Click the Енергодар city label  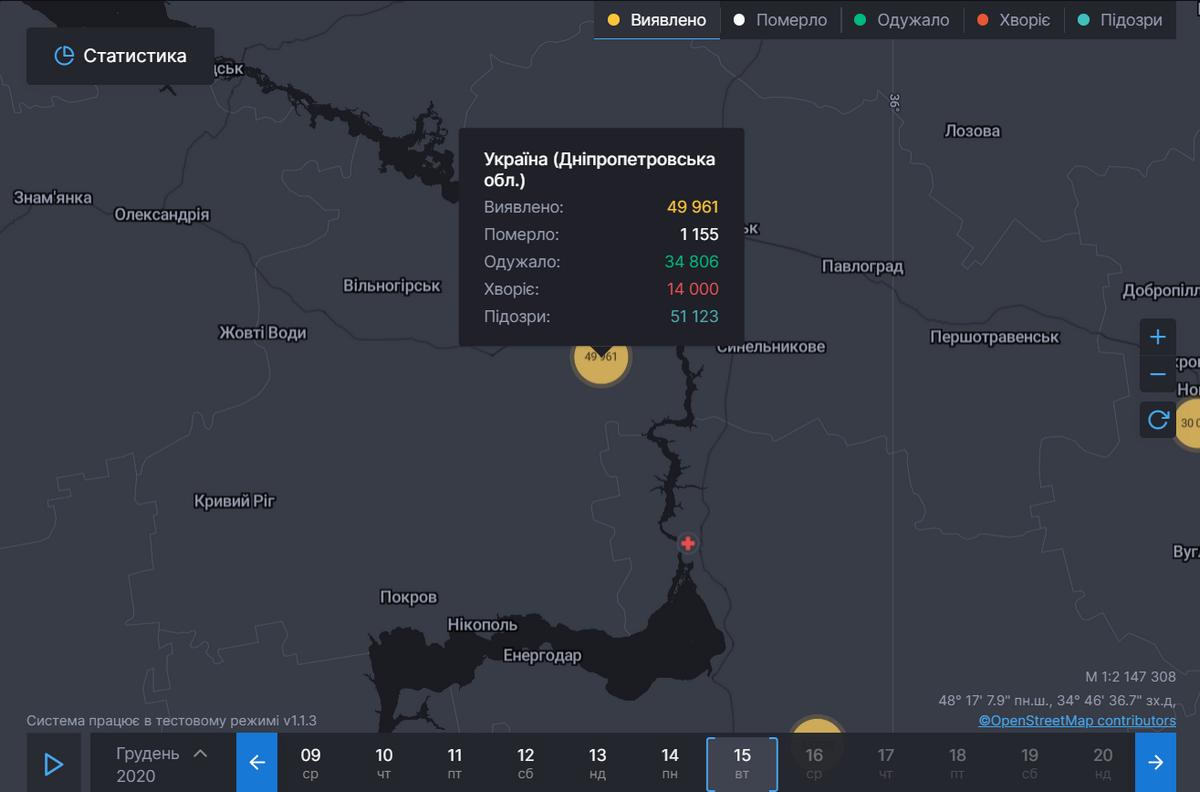542,656
